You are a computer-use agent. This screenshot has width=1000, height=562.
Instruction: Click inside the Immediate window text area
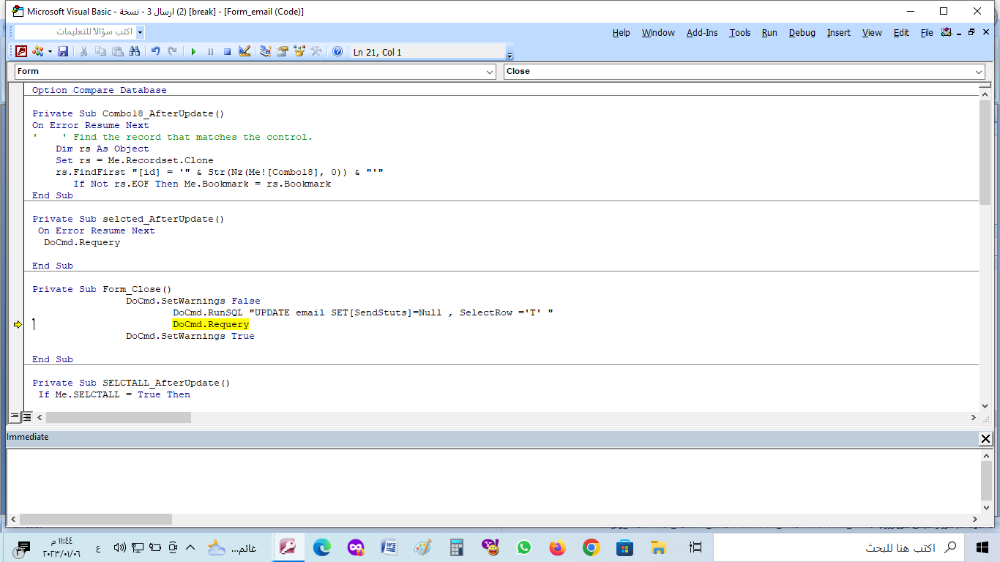click(492, 482)
